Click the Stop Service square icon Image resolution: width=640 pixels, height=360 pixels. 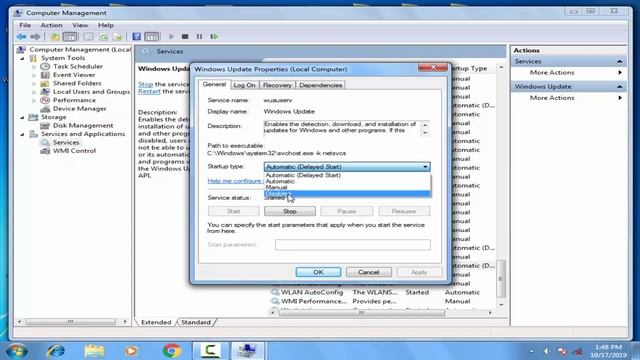185,37
